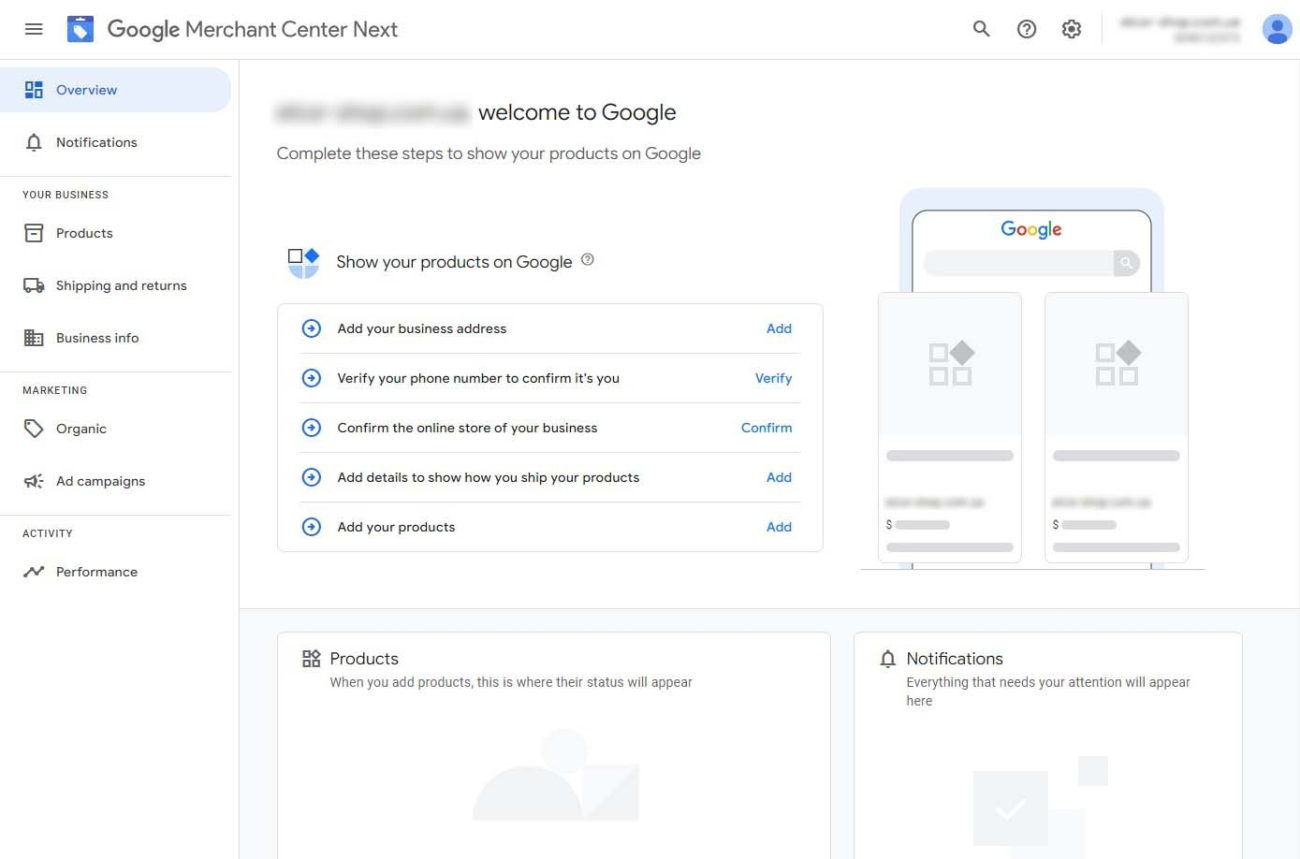Viewport: 1300px width, 859px height.
Task: Select Business info in sidebar
Action: coord(97,338)
